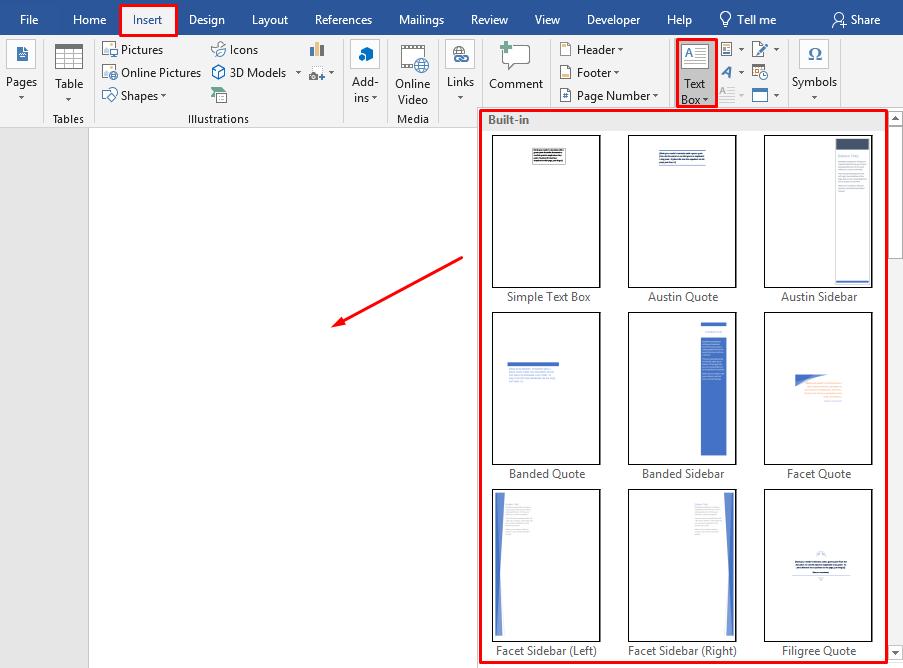Pick the Facet Quote text box style
The image size is (903, 668).
(818, 389)
